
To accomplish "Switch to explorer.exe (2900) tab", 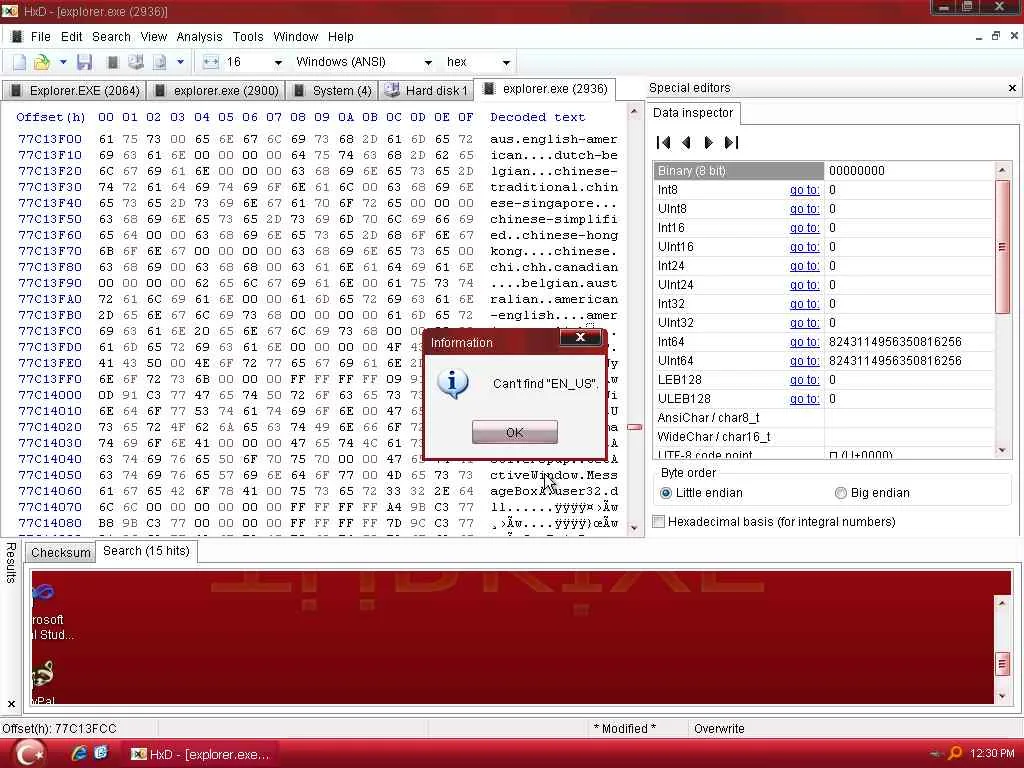I will 215,90.
